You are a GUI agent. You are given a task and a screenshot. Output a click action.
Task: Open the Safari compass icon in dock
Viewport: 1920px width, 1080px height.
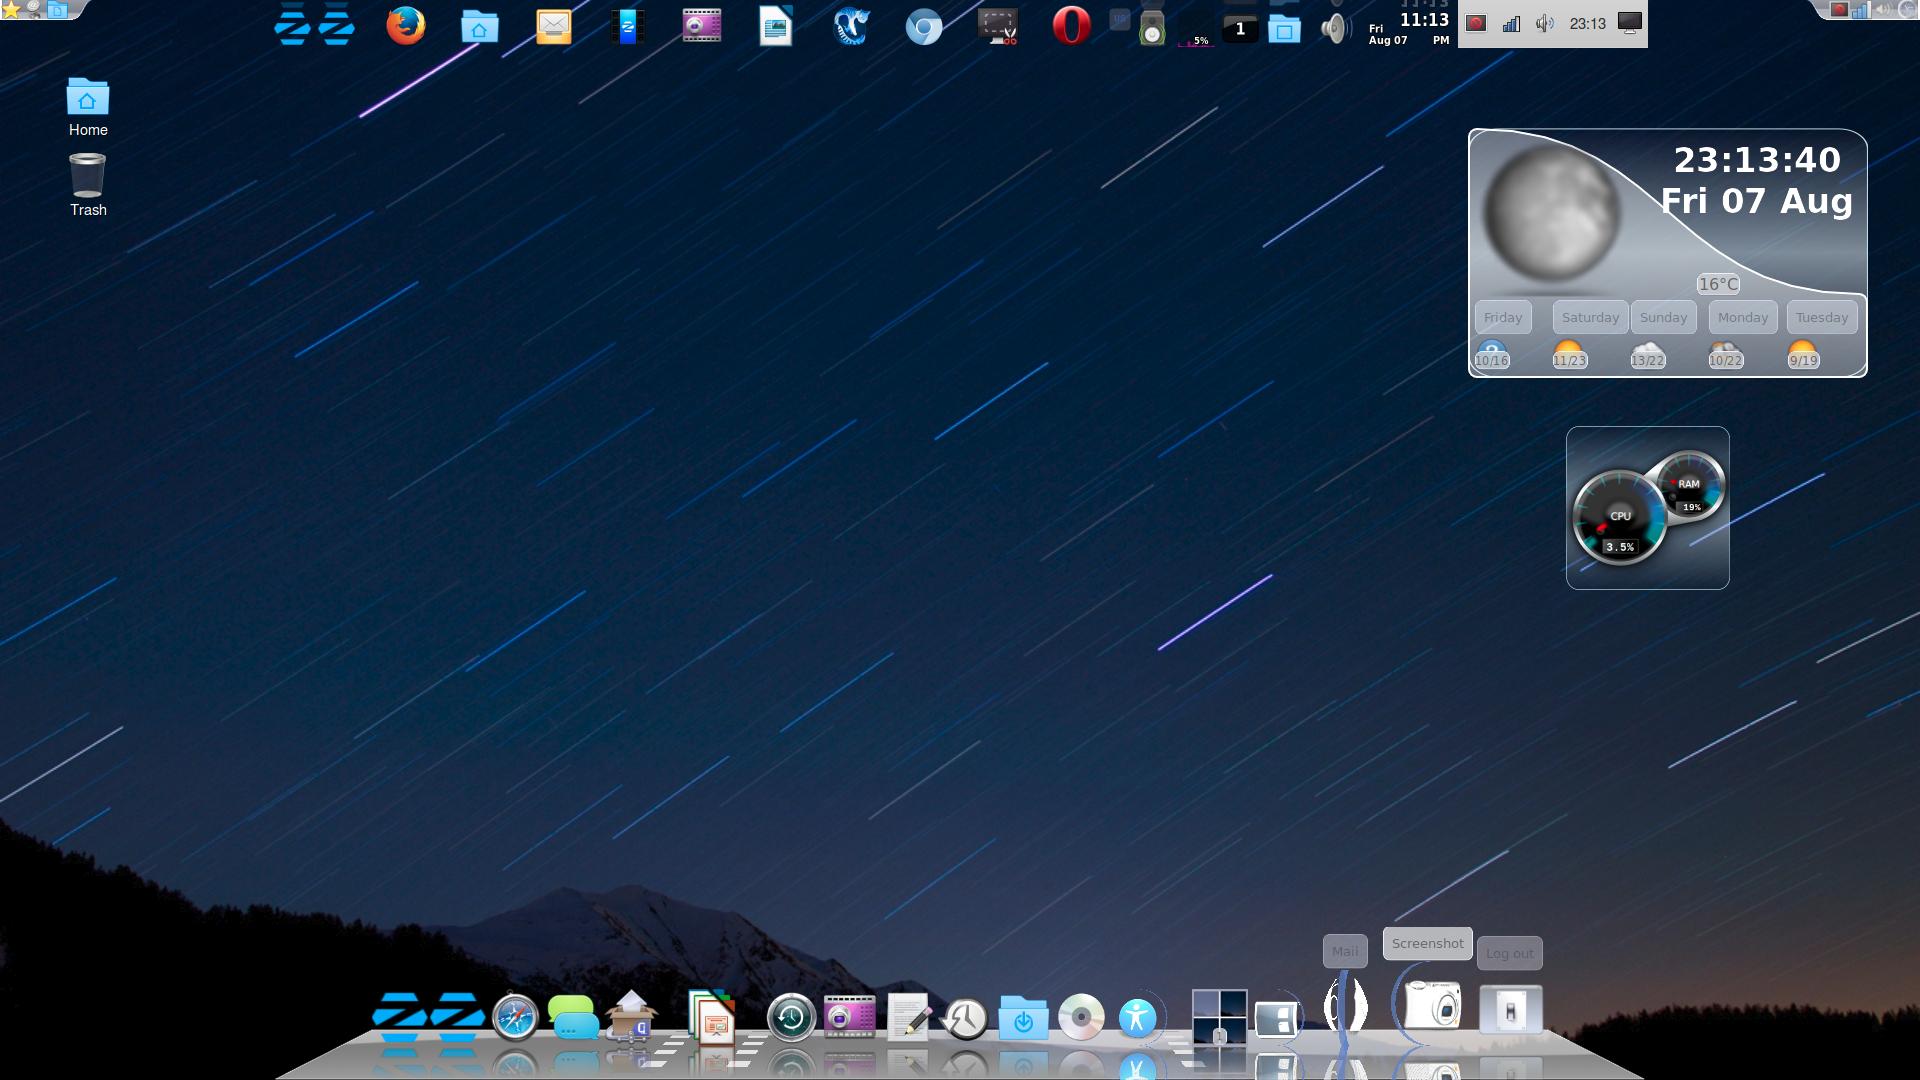click(x=515, y=1018)
